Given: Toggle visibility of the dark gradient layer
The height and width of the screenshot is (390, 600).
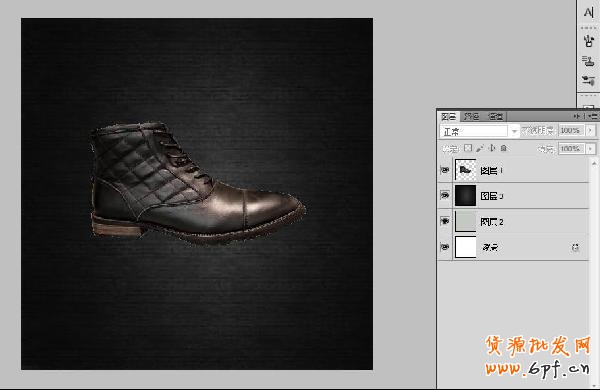Looking at the screenshot, I should click(x=445, y=196).
